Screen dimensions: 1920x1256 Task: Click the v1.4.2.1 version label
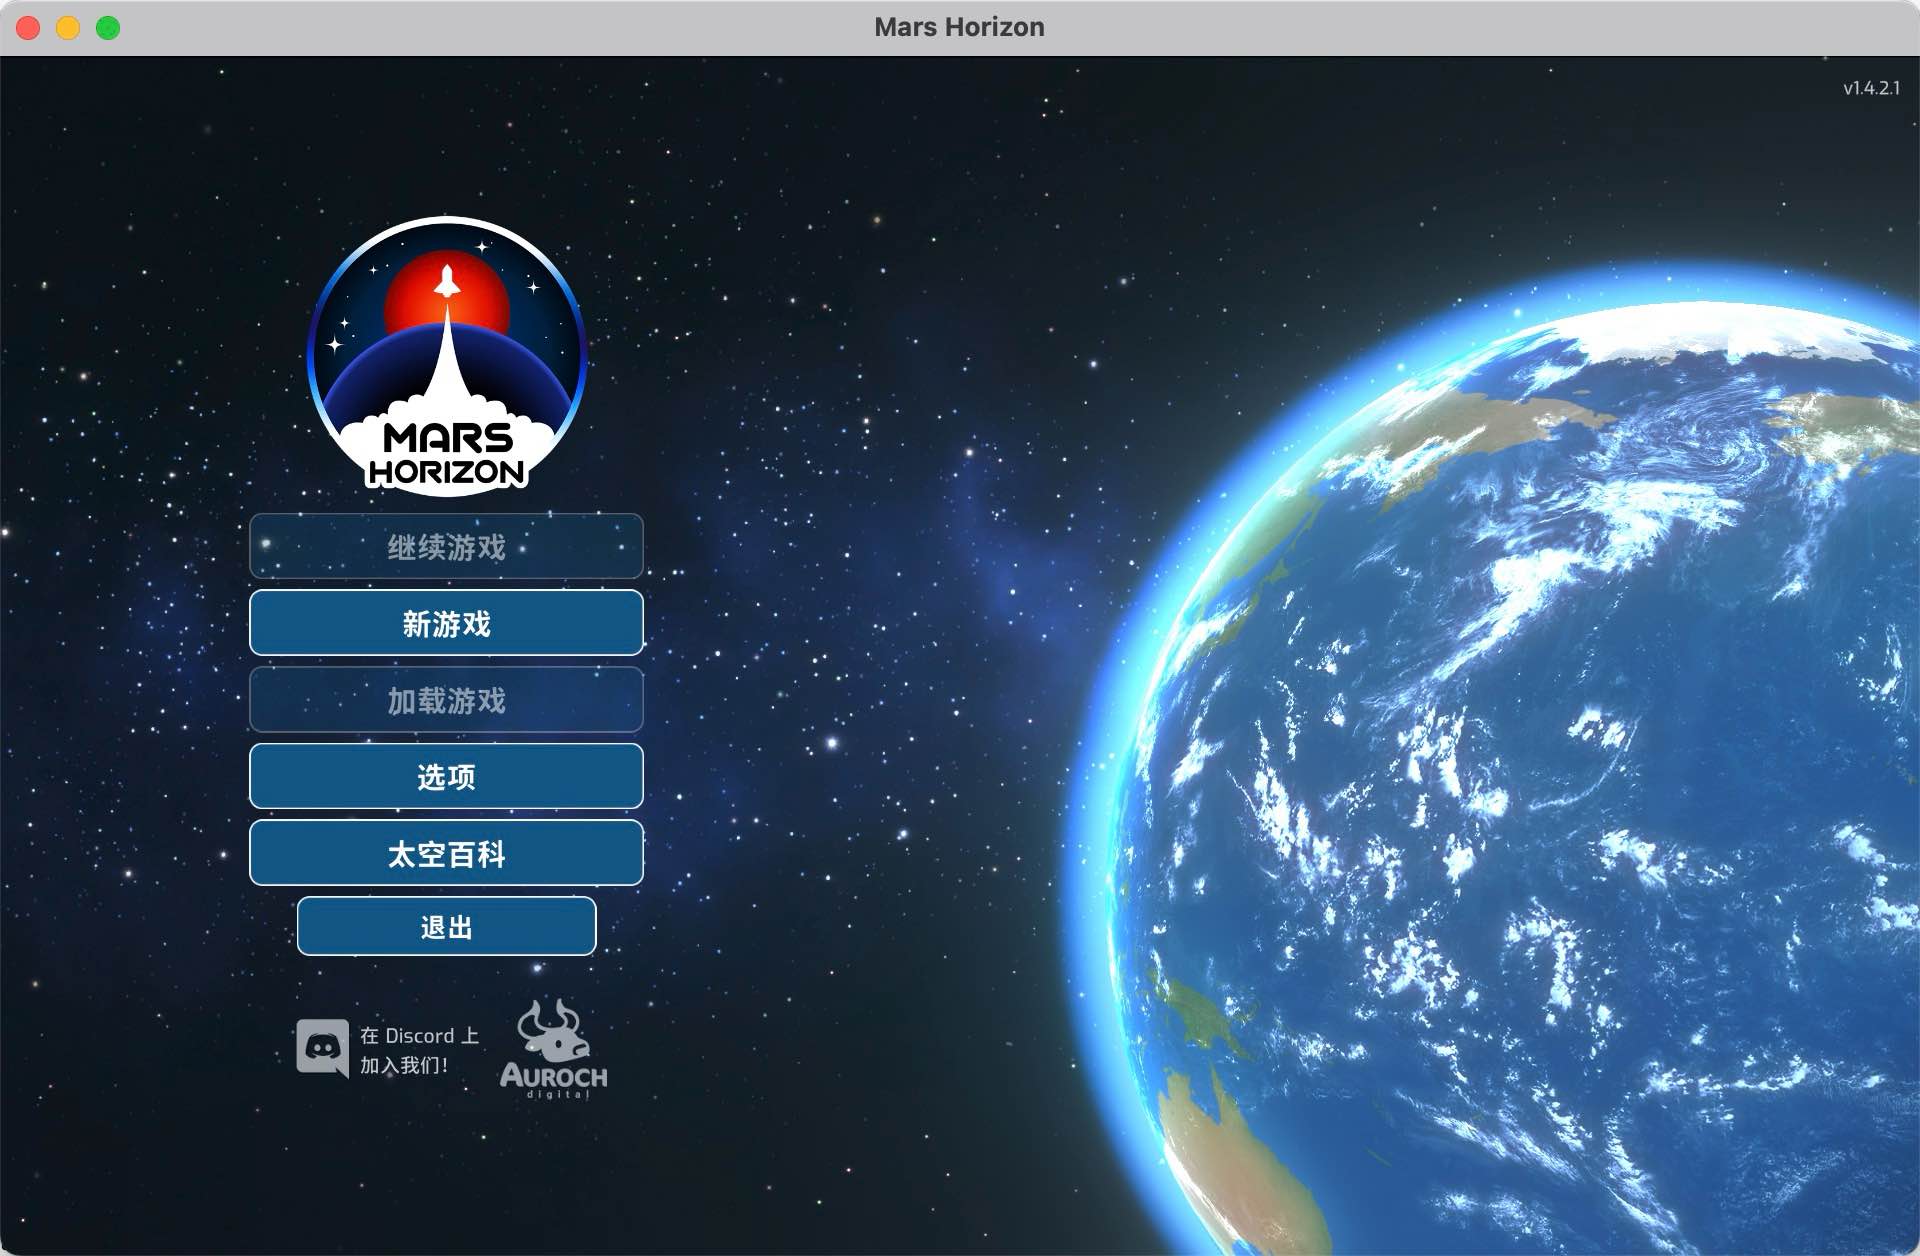tap(1871, 88)
